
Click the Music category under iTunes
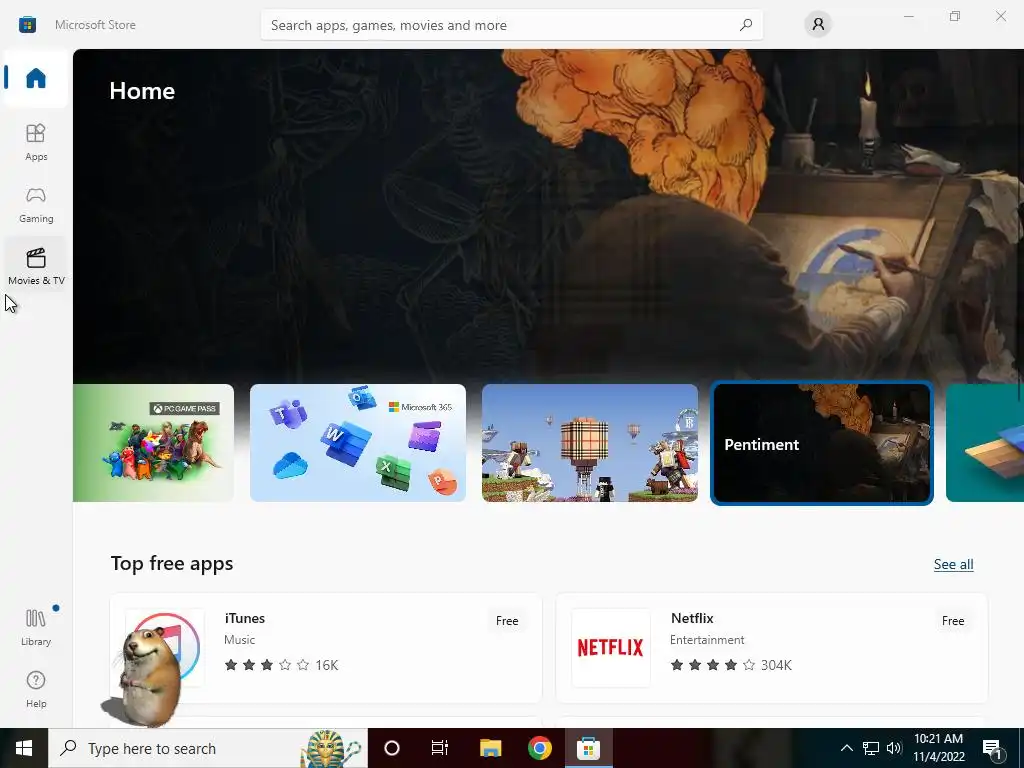(x=240, y=640)
